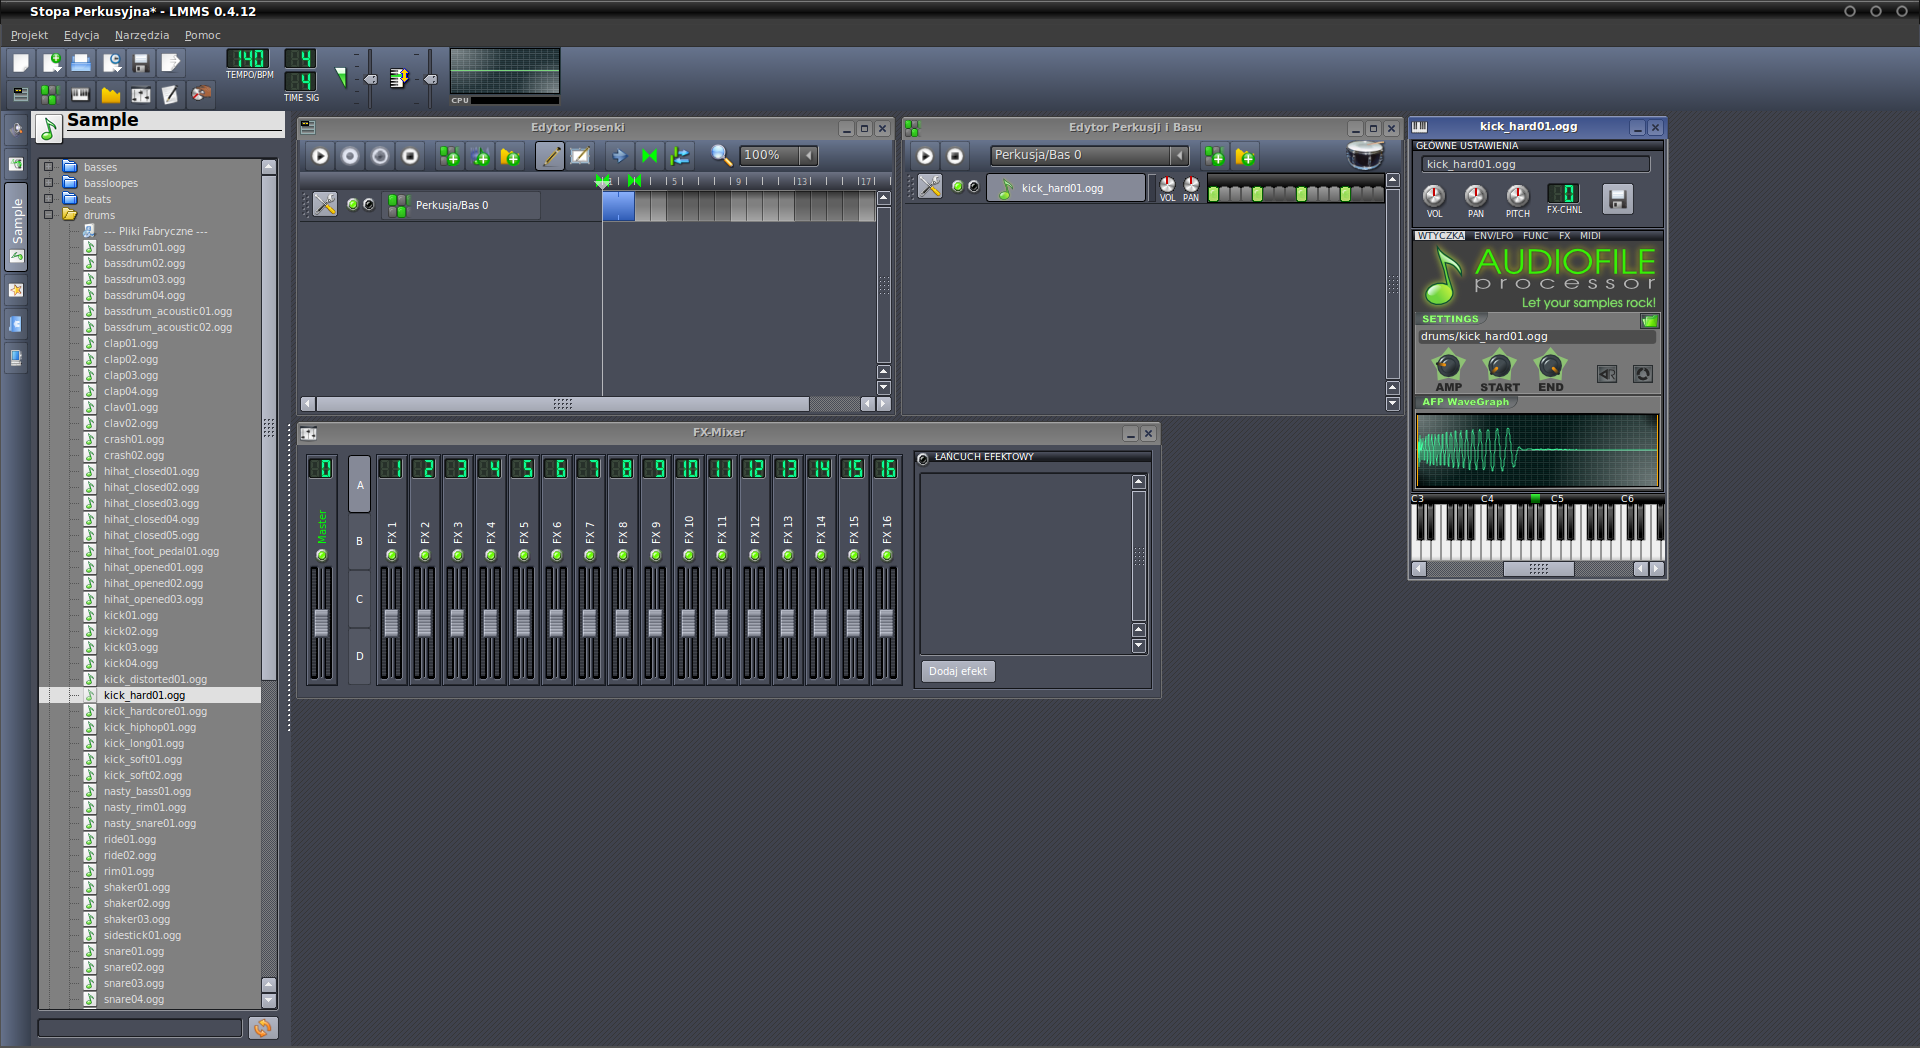Show Piano Roll from main toolbar
Viewport: 1920px width, 1048px height.
point(81,94)
